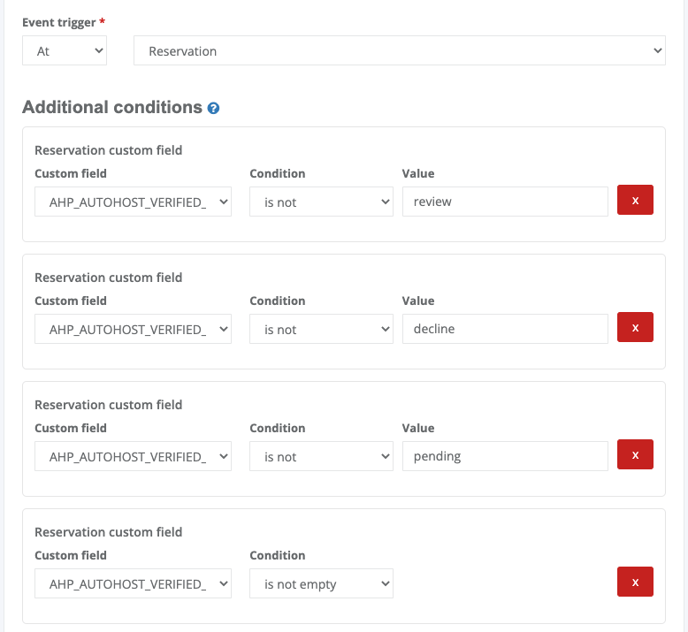
Task: Click the Value field containing pending
Action: [505, 456]
